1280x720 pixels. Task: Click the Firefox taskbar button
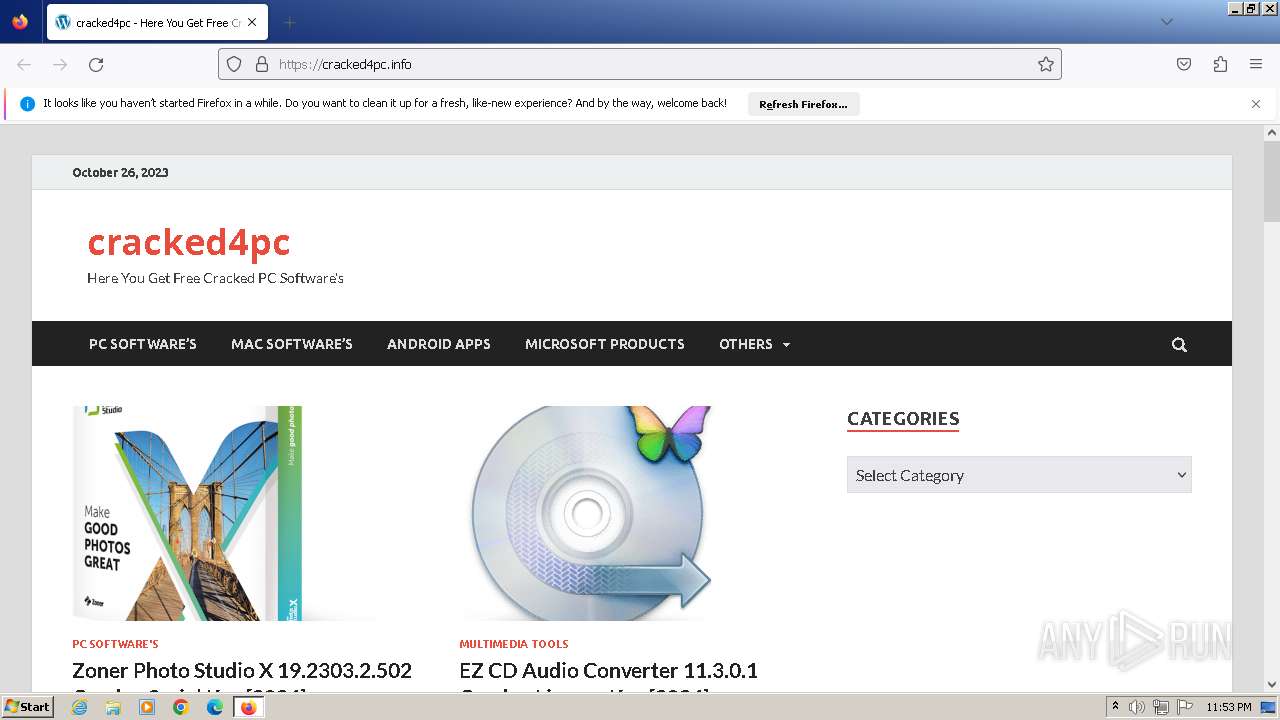248,707
